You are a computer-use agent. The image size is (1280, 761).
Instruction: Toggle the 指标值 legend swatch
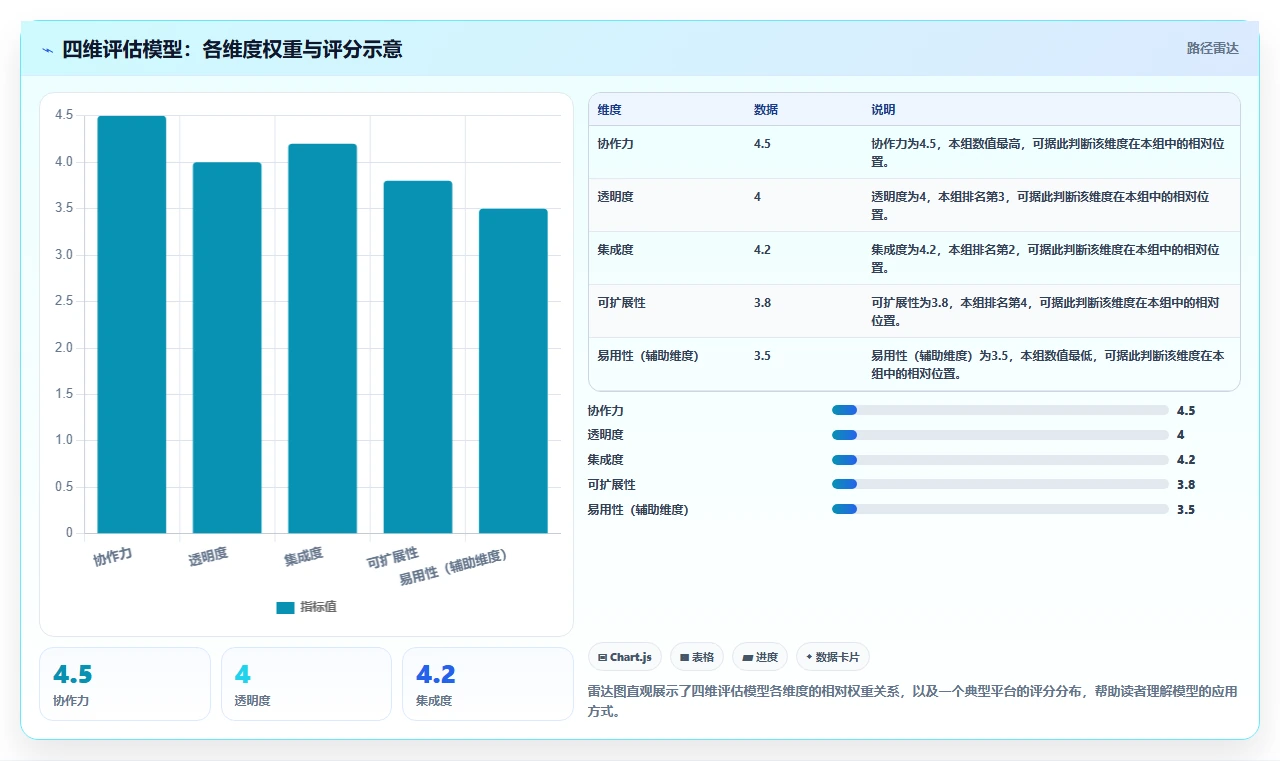[285, 607]
